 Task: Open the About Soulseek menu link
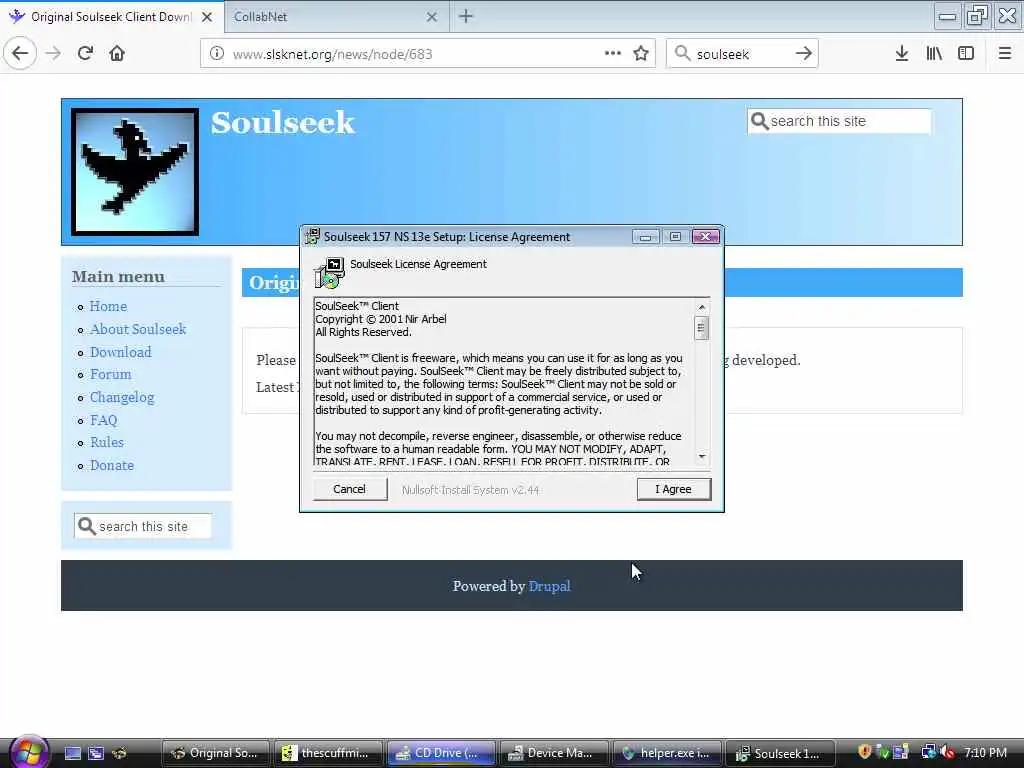click(x=138, y=329)
